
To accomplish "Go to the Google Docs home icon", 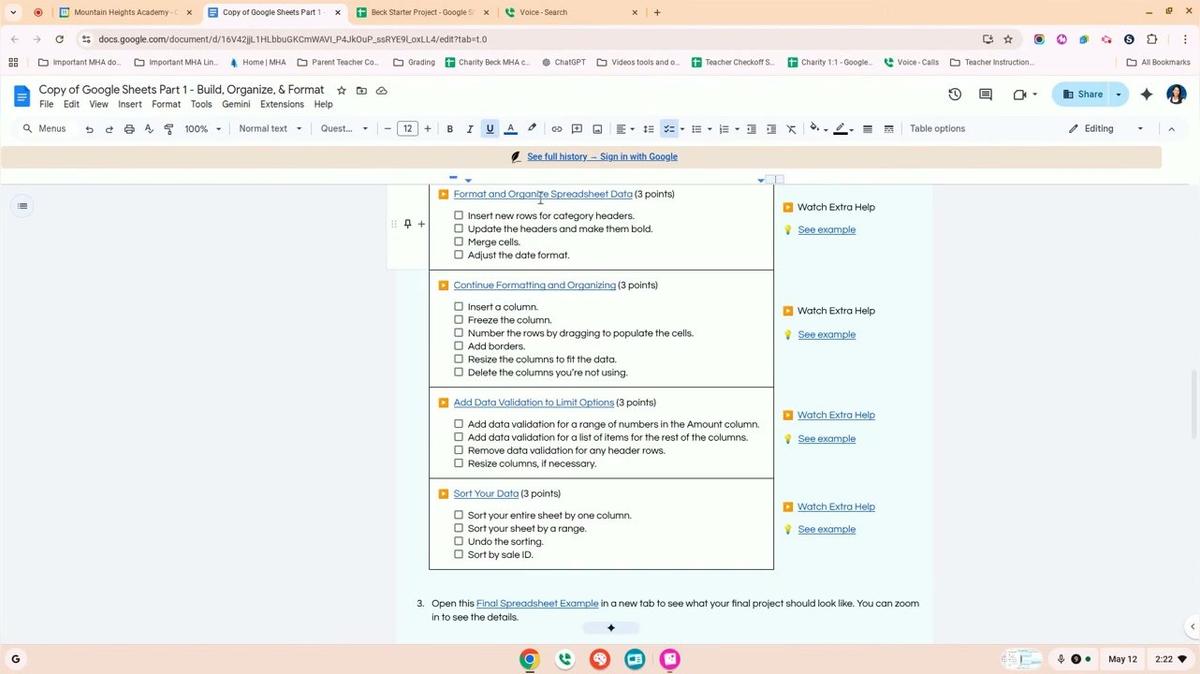I will (x=22, y=96).
